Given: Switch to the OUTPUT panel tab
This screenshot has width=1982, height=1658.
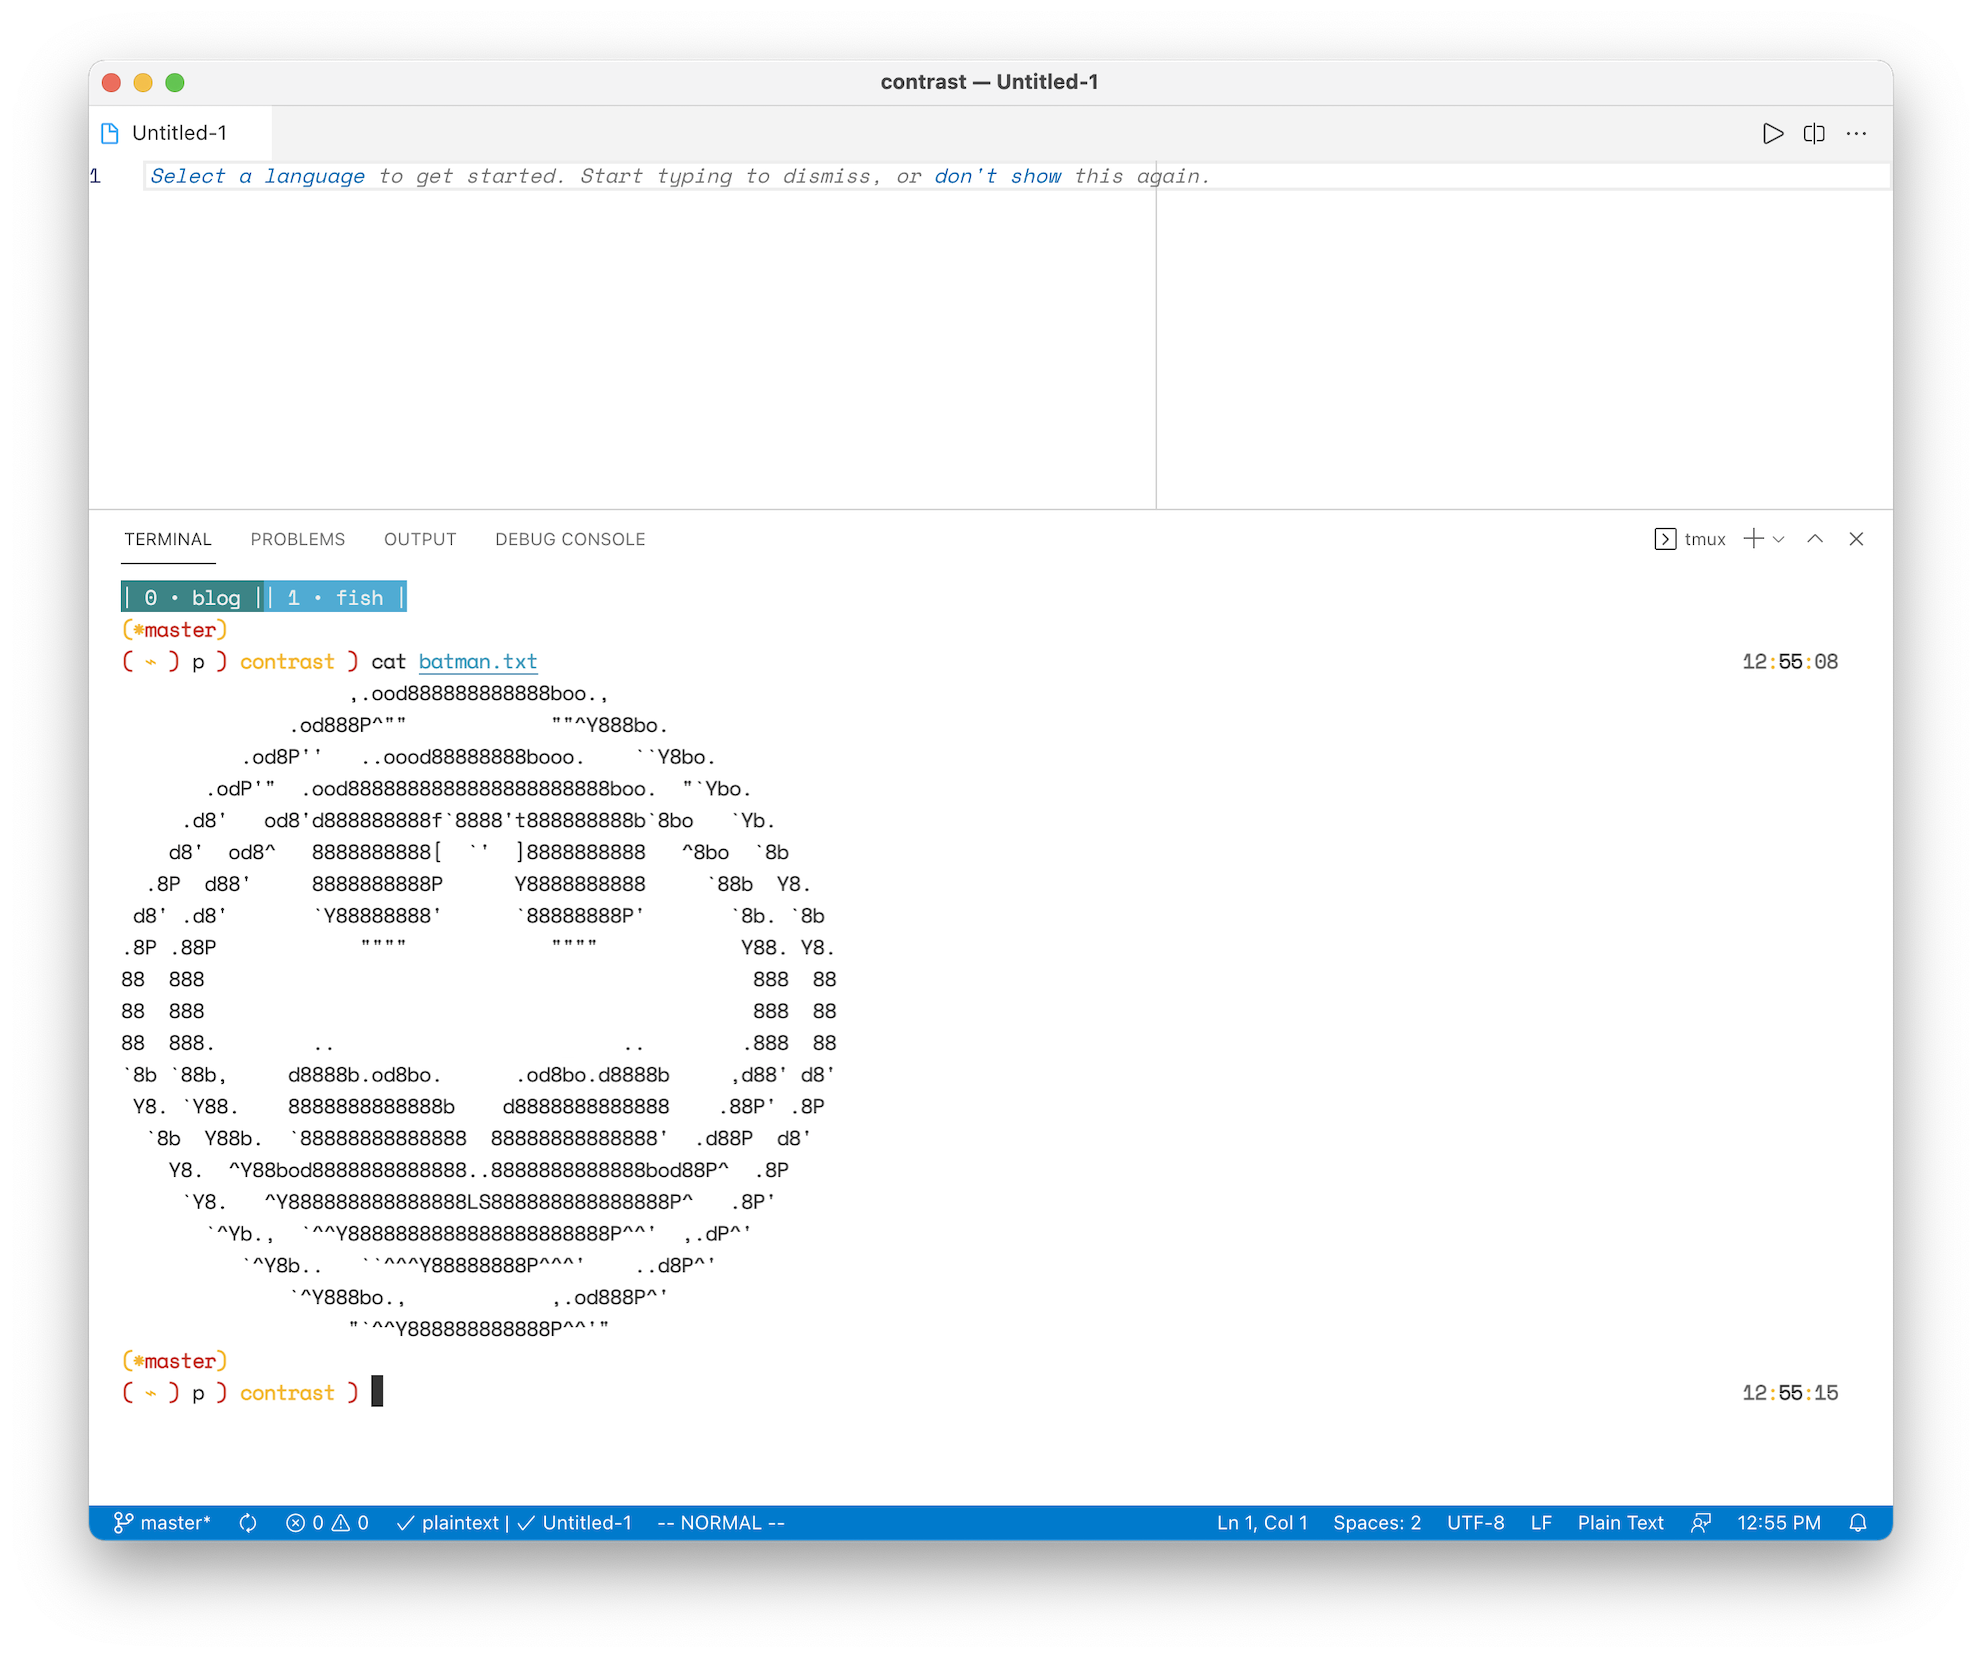Looking at the screenshot, I should point(420,539).
